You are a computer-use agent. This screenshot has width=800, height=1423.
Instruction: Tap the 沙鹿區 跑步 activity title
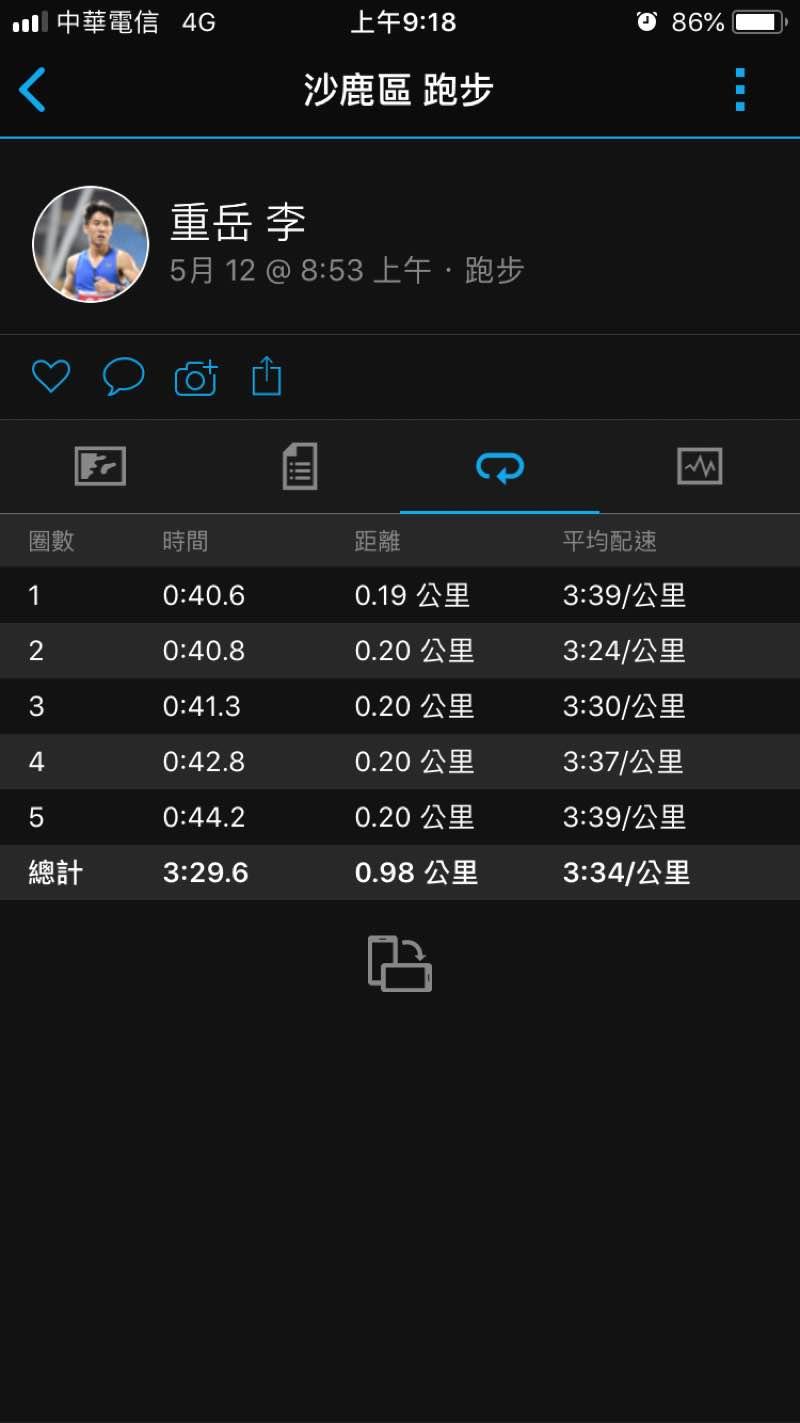point(399,90)
